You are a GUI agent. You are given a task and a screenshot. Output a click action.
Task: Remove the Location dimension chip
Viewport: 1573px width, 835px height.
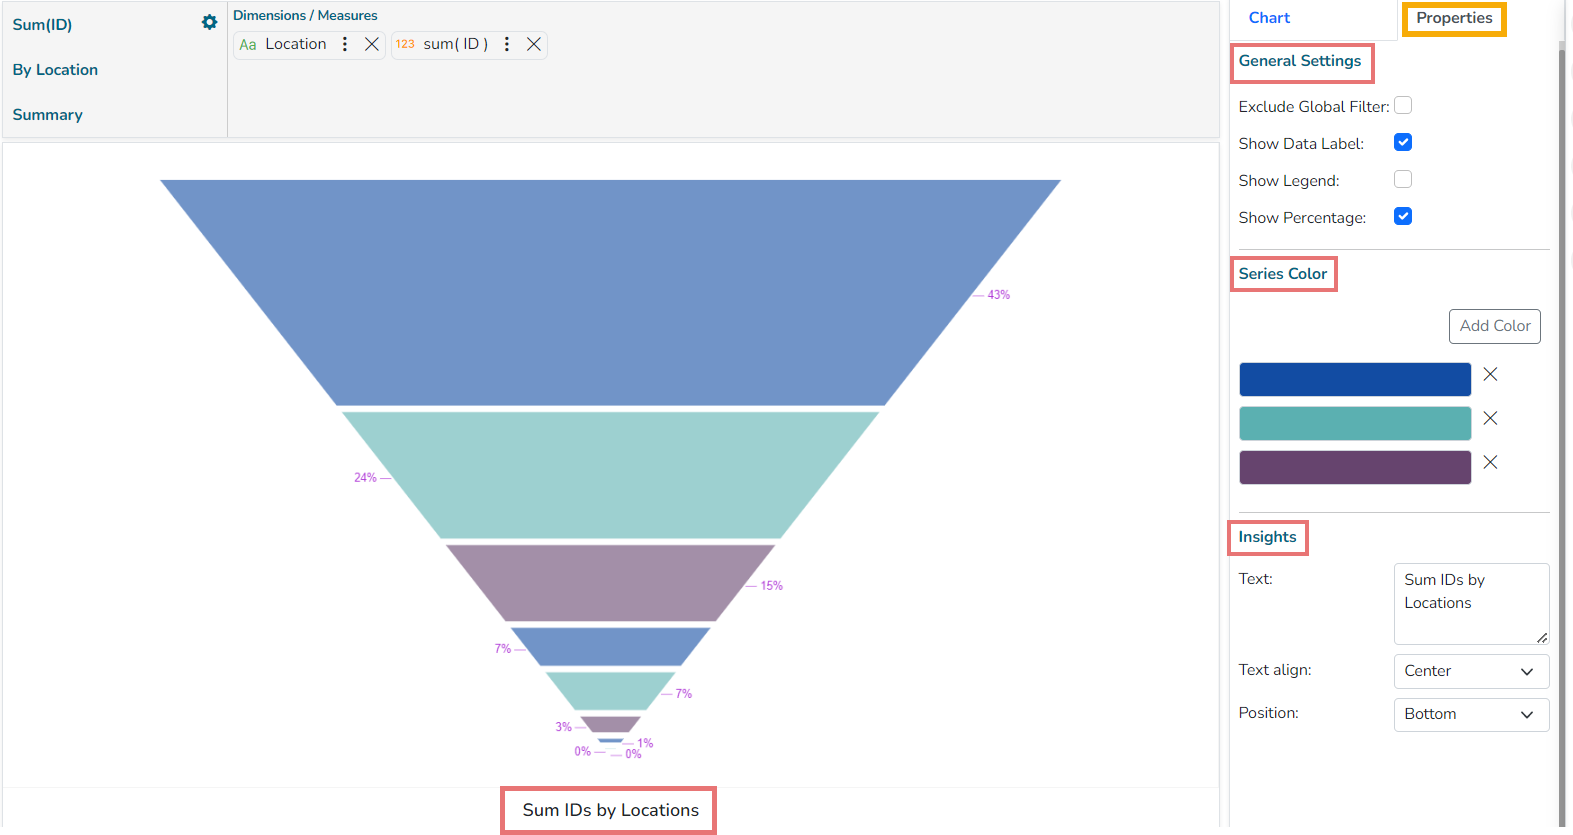click(x=372, y=44)
